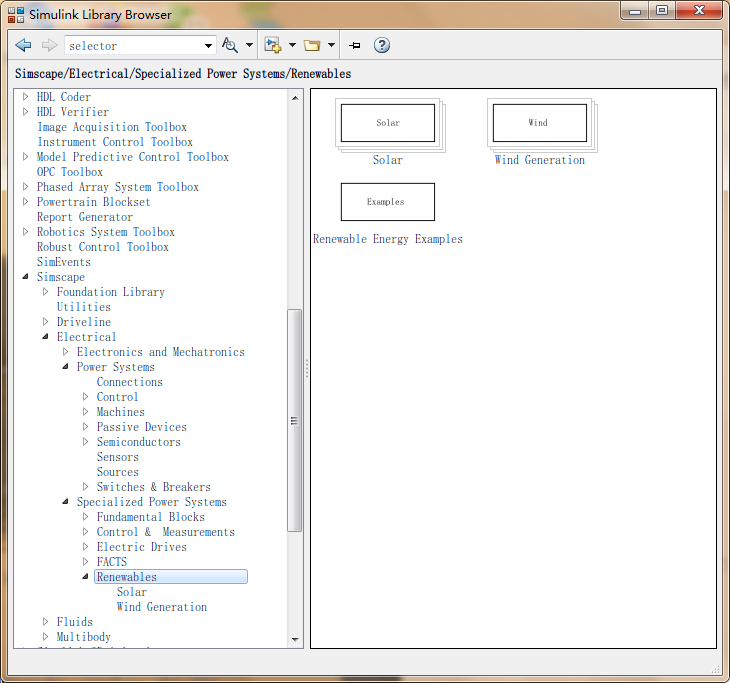This screenshot has width=730, height=683.
Task: Expand the Semiconductors node
Action: click(86, 441)
